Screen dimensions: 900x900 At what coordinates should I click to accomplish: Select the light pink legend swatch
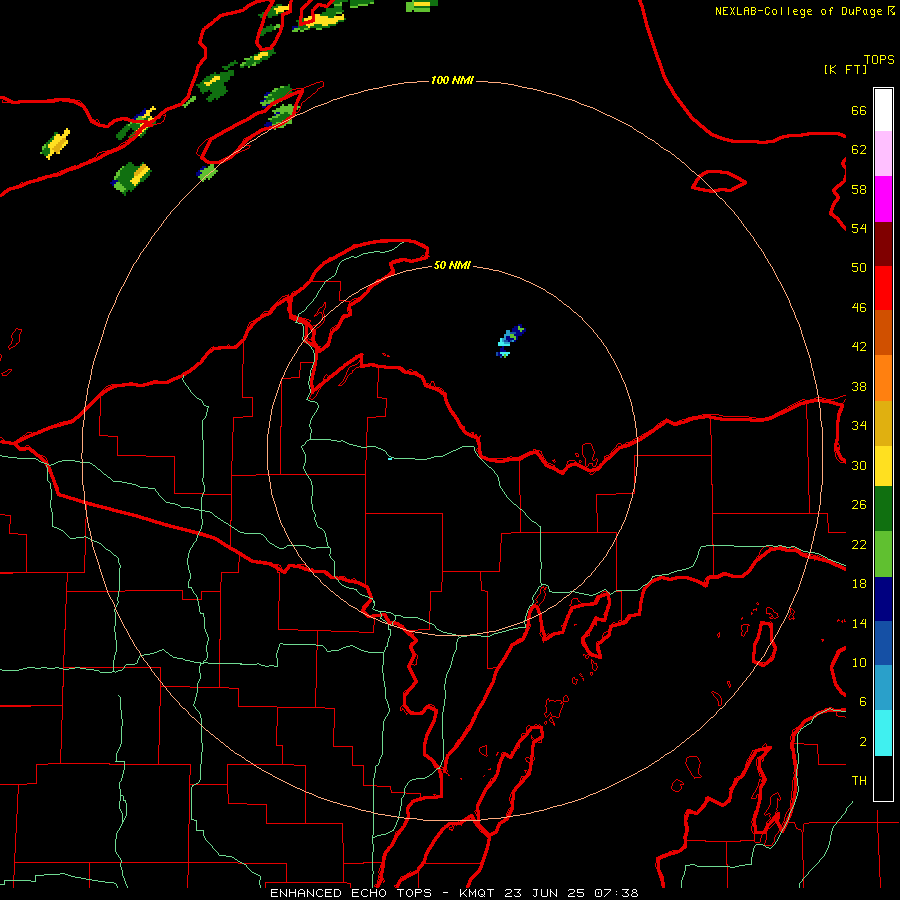883,154
